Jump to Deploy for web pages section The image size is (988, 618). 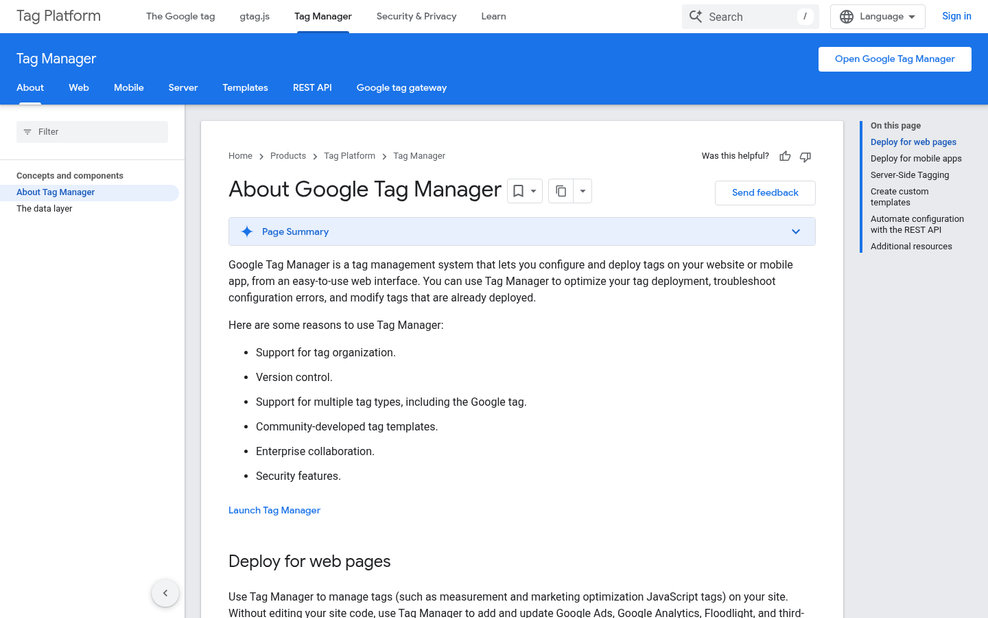tap(913, 142)
